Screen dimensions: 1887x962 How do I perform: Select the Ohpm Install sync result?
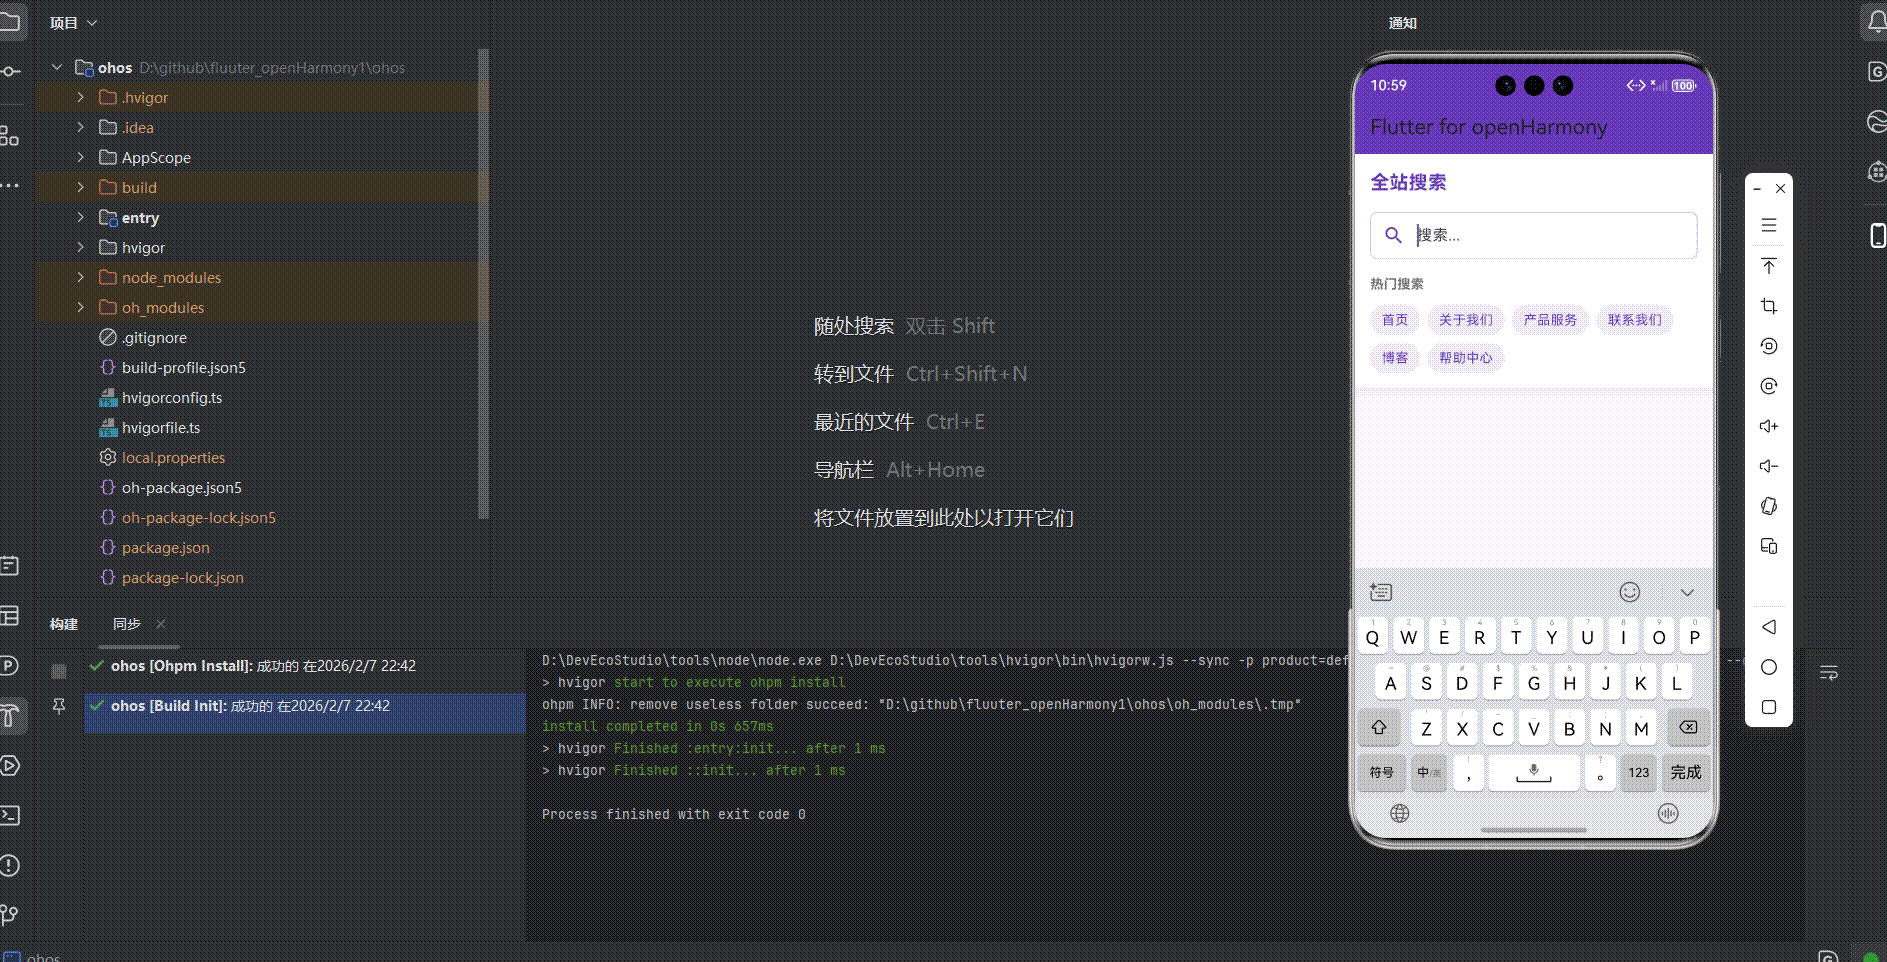(305, 666)
